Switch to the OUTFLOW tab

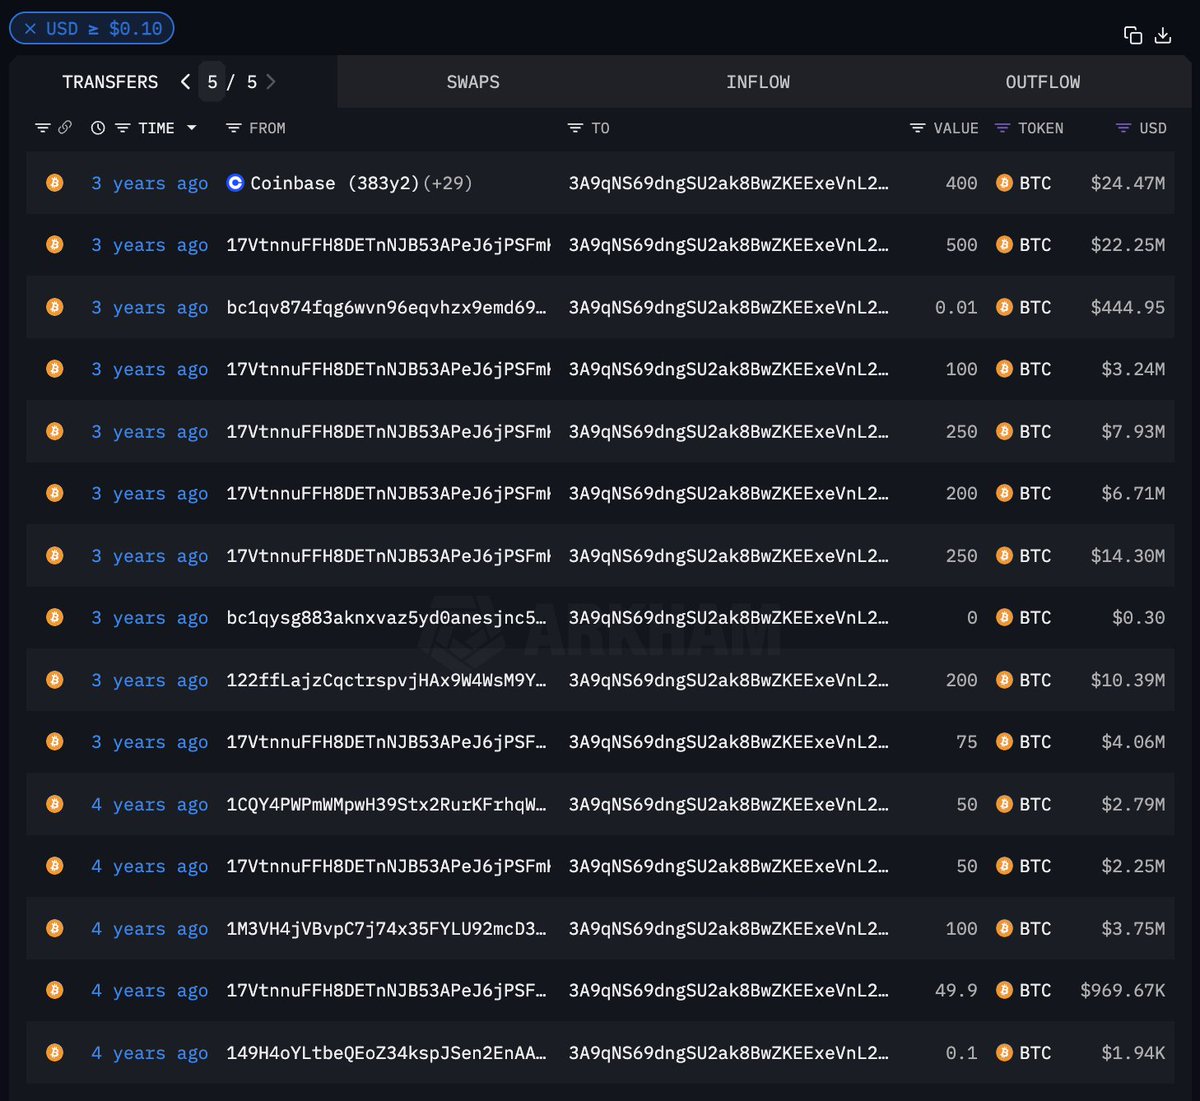pos(1043,82)
